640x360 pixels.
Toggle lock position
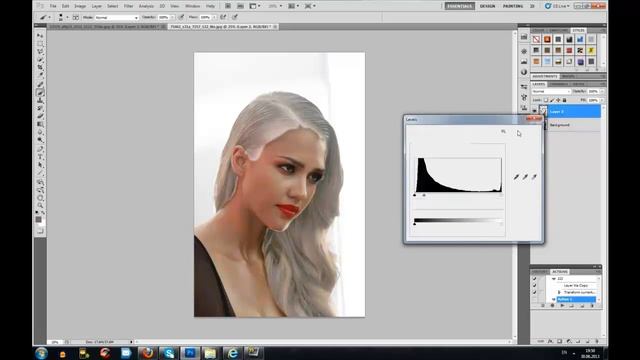(x=558, y=100)
